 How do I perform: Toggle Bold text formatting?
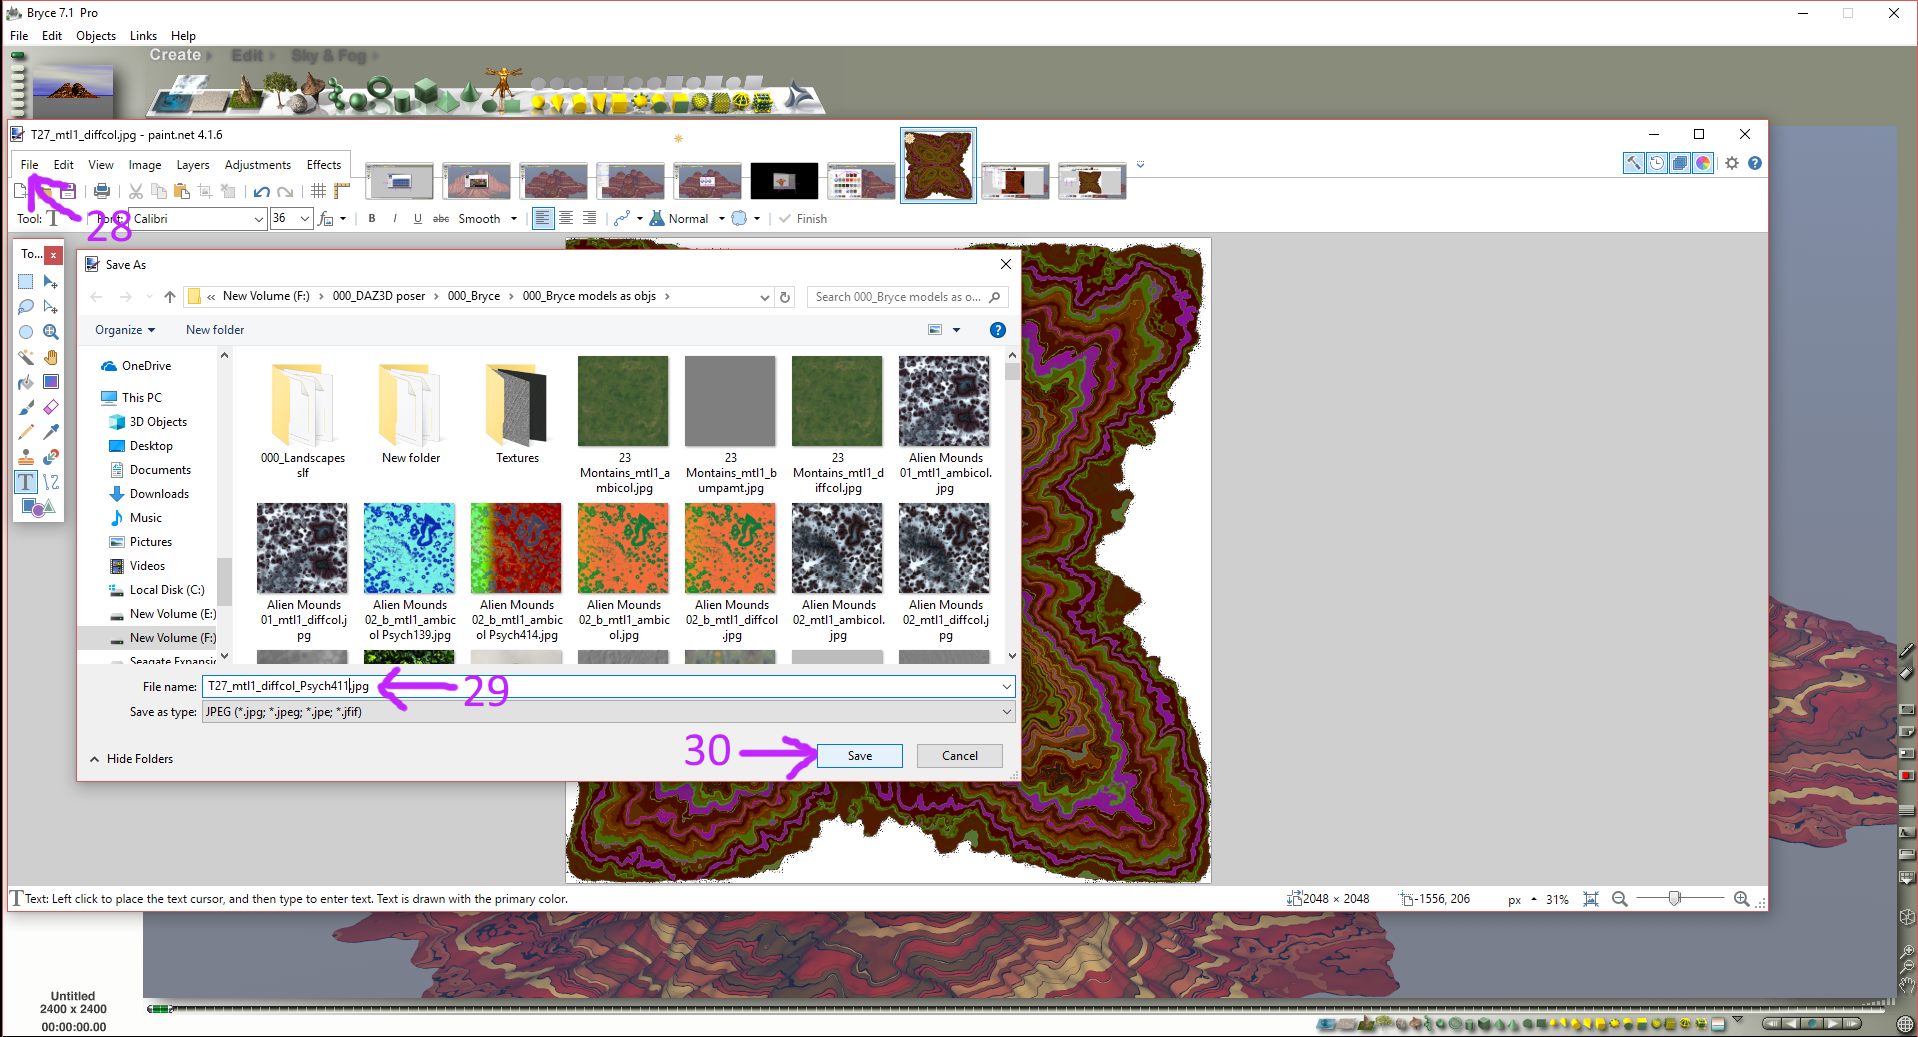[x=372, y=219]
